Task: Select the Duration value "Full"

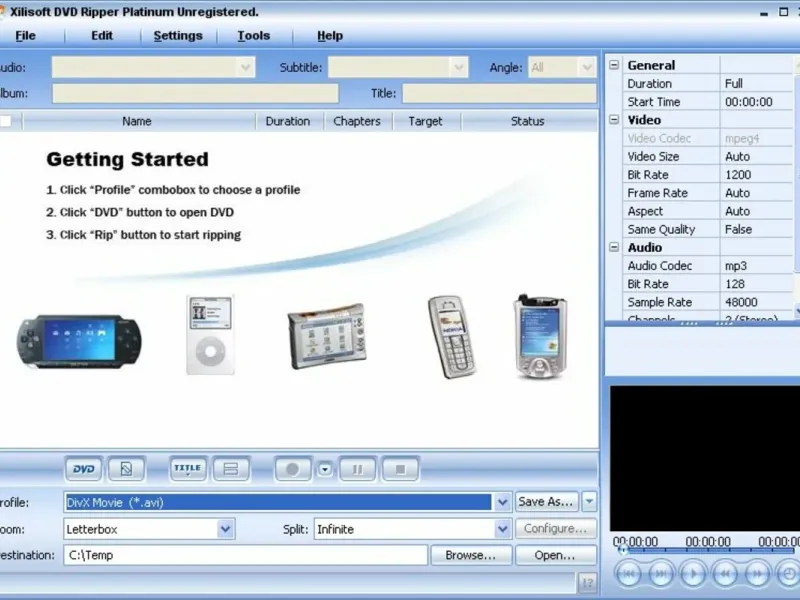Action: (x=757, y=83)
